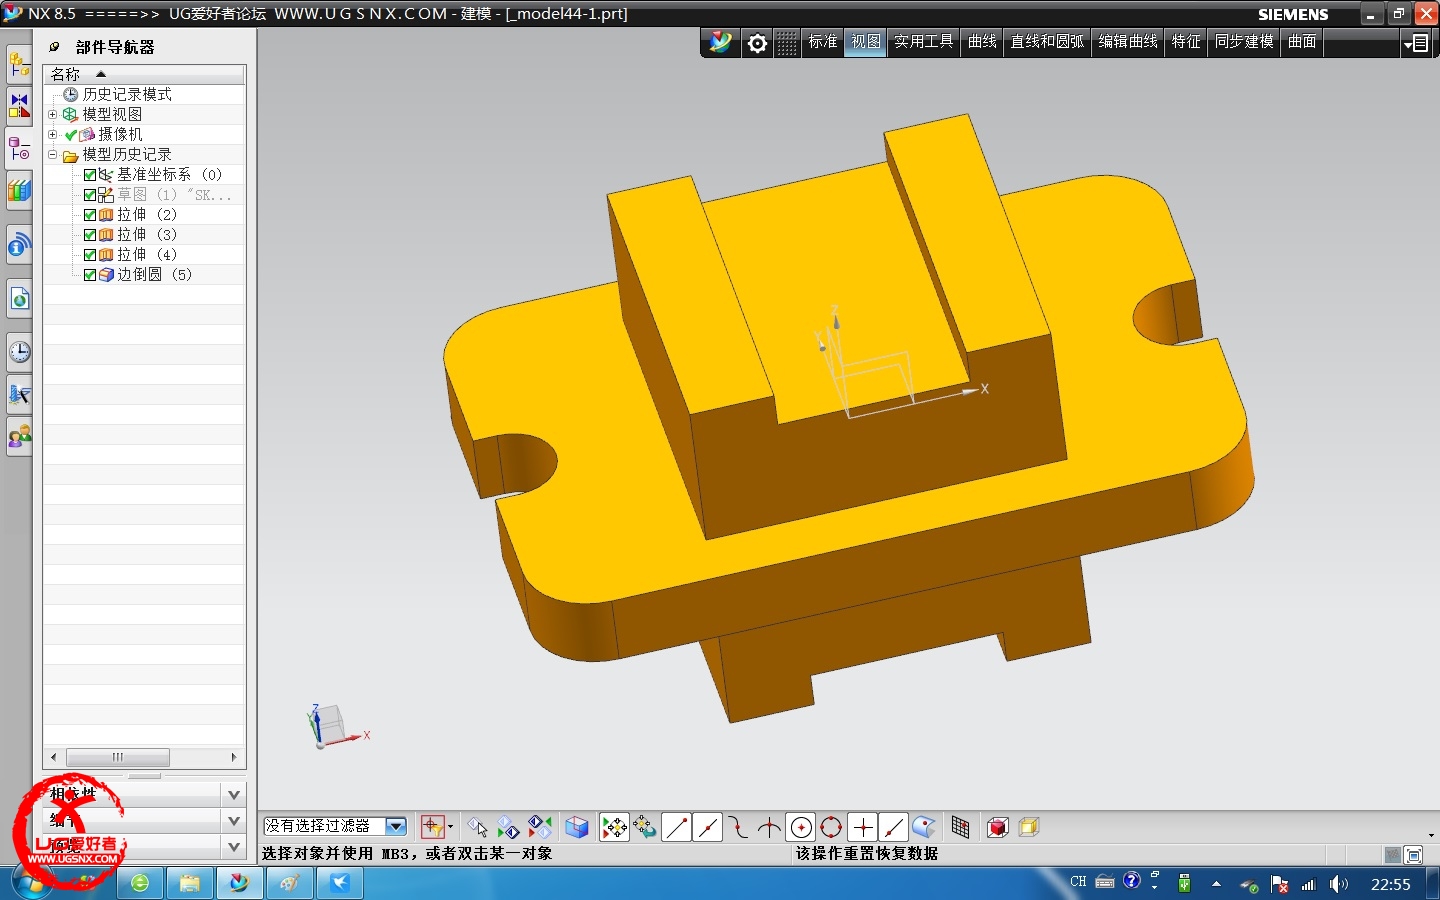Open the Roles sidebar tab with people icon
Screen dimensions: 1440x900
click(19, 437)
